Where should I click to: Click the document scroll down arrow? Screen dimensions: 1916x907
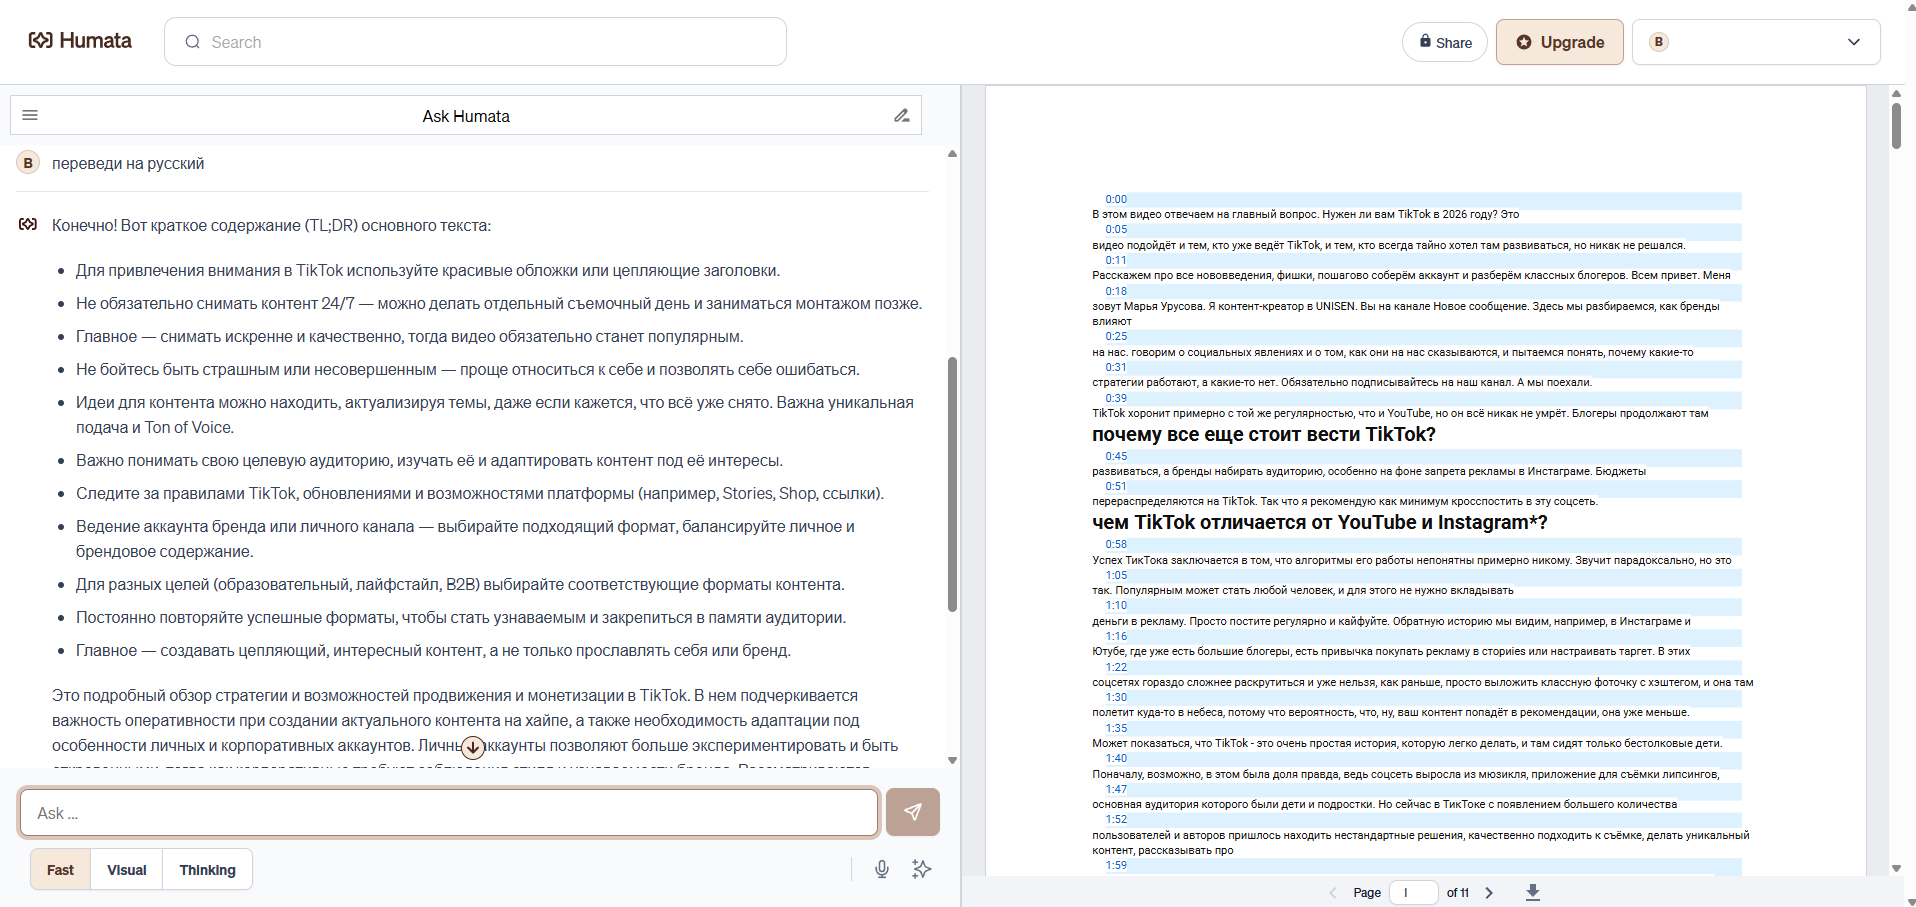pos(1896,869)
